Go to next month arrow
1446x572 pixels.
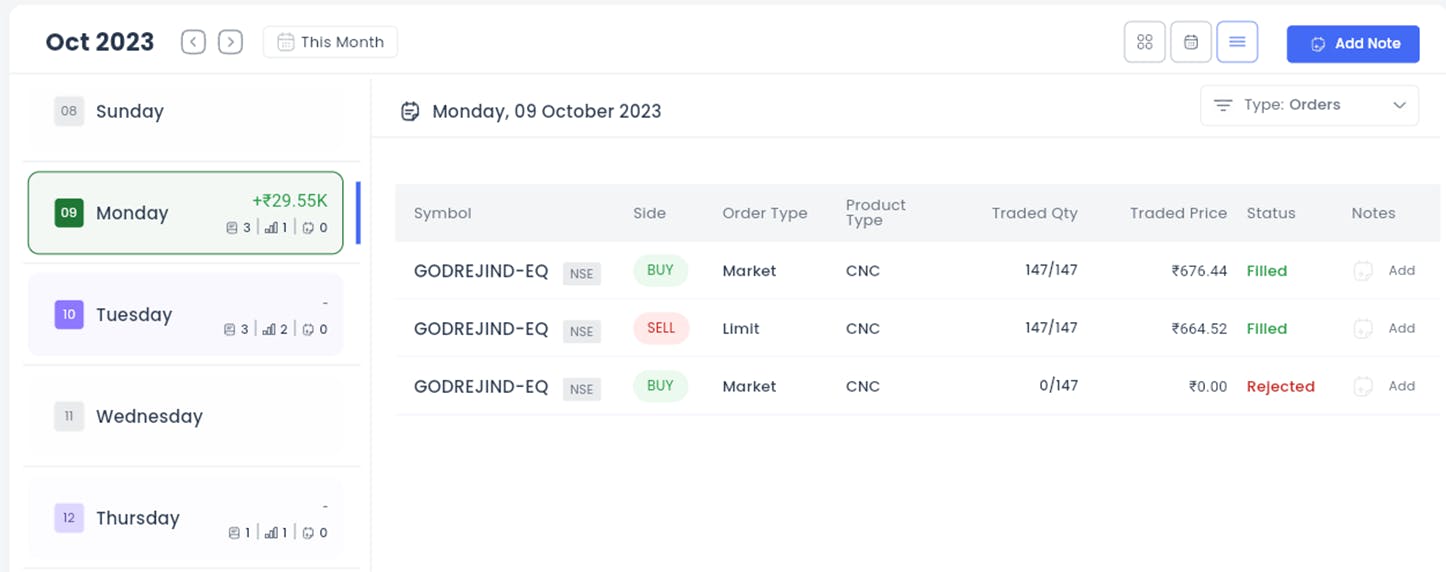pos(231,42)
